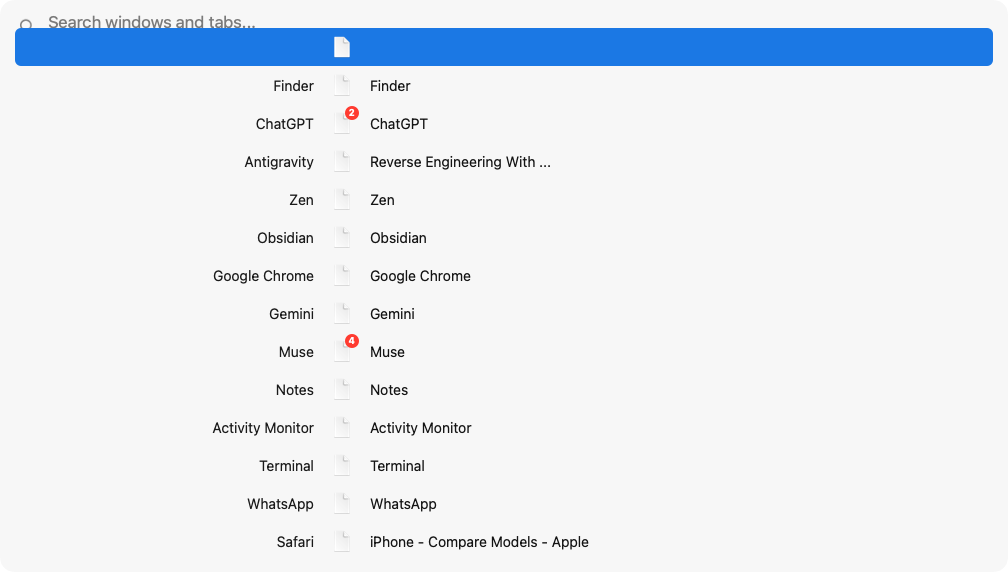Switch to the WhatsApp window title
The width and height of the screenshot is (1008, 572).
403,503
